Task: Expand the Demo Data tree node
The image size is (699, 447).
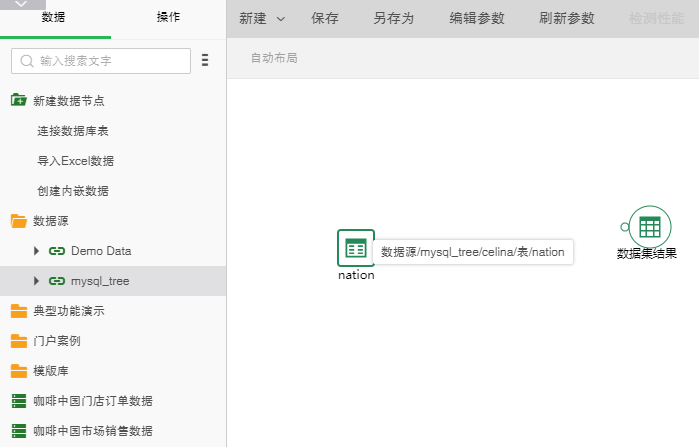Action: 37,251
